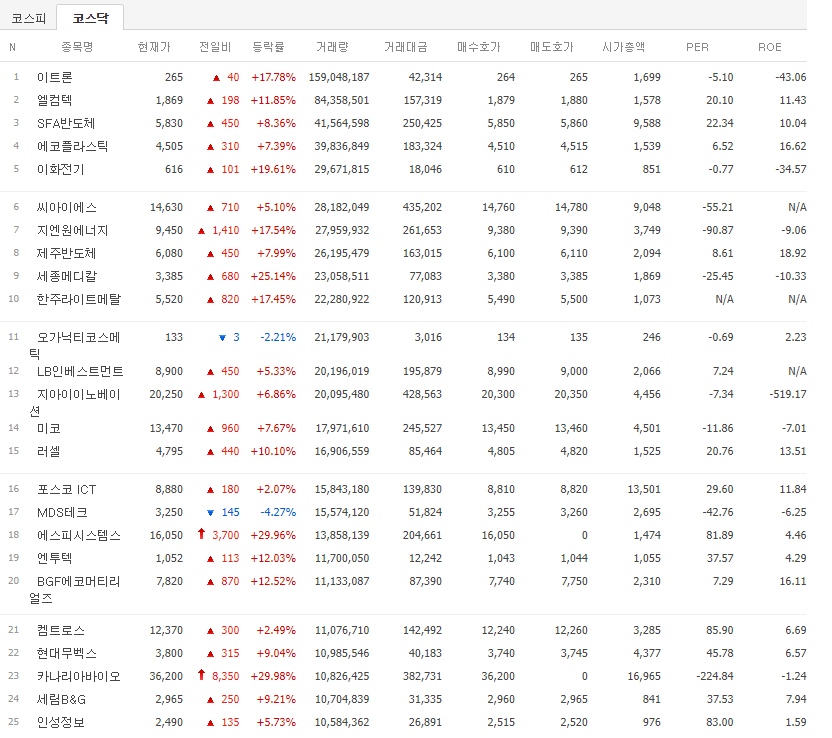The height and width of the screenshot is (738, 832).
Task: Open 씨아이에스 stock details
Action: point(66,207)
